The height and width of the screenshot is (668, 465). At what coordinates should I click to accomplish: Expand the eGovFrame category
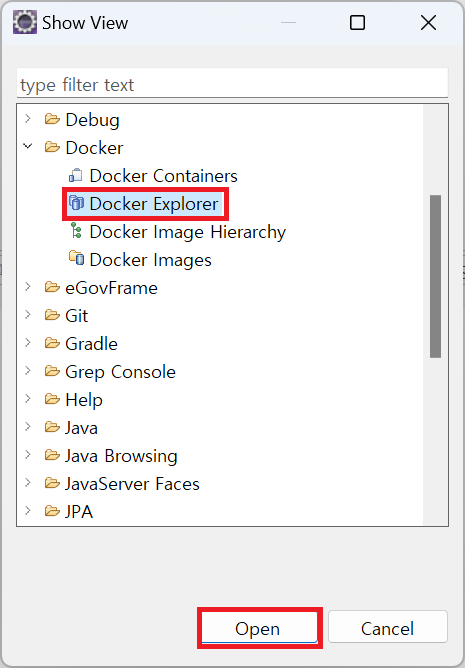(x=28, y=286)
